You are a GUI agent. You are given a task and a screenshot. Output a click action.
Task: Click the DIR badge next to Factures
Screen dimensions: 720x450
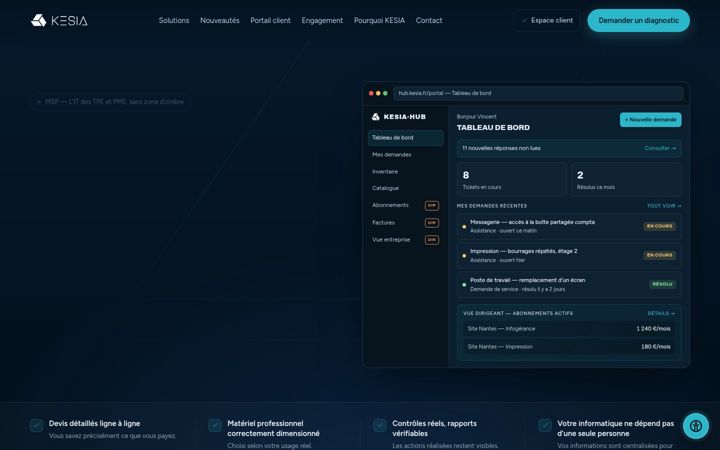pyautogui.click(x=432, y=223)
